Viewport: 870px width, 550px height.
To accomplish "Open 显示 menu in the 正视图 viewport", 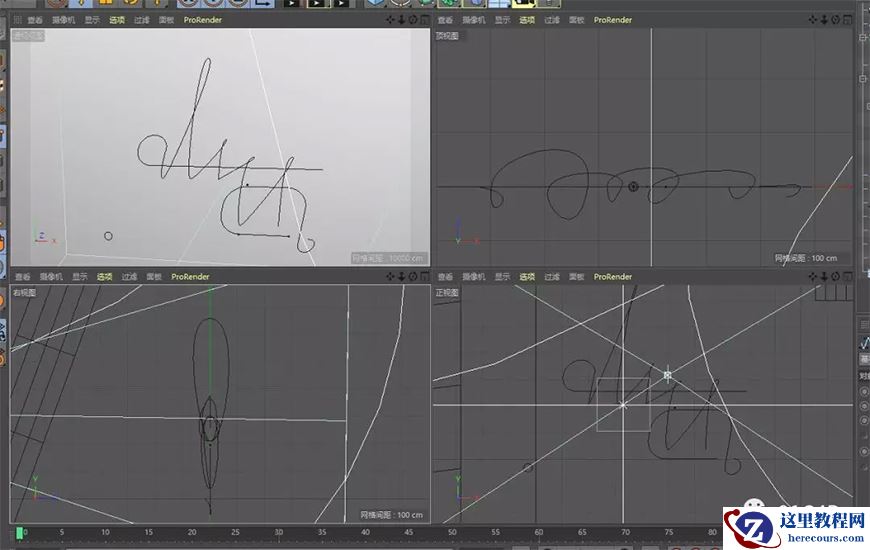I will click(502, 276).
